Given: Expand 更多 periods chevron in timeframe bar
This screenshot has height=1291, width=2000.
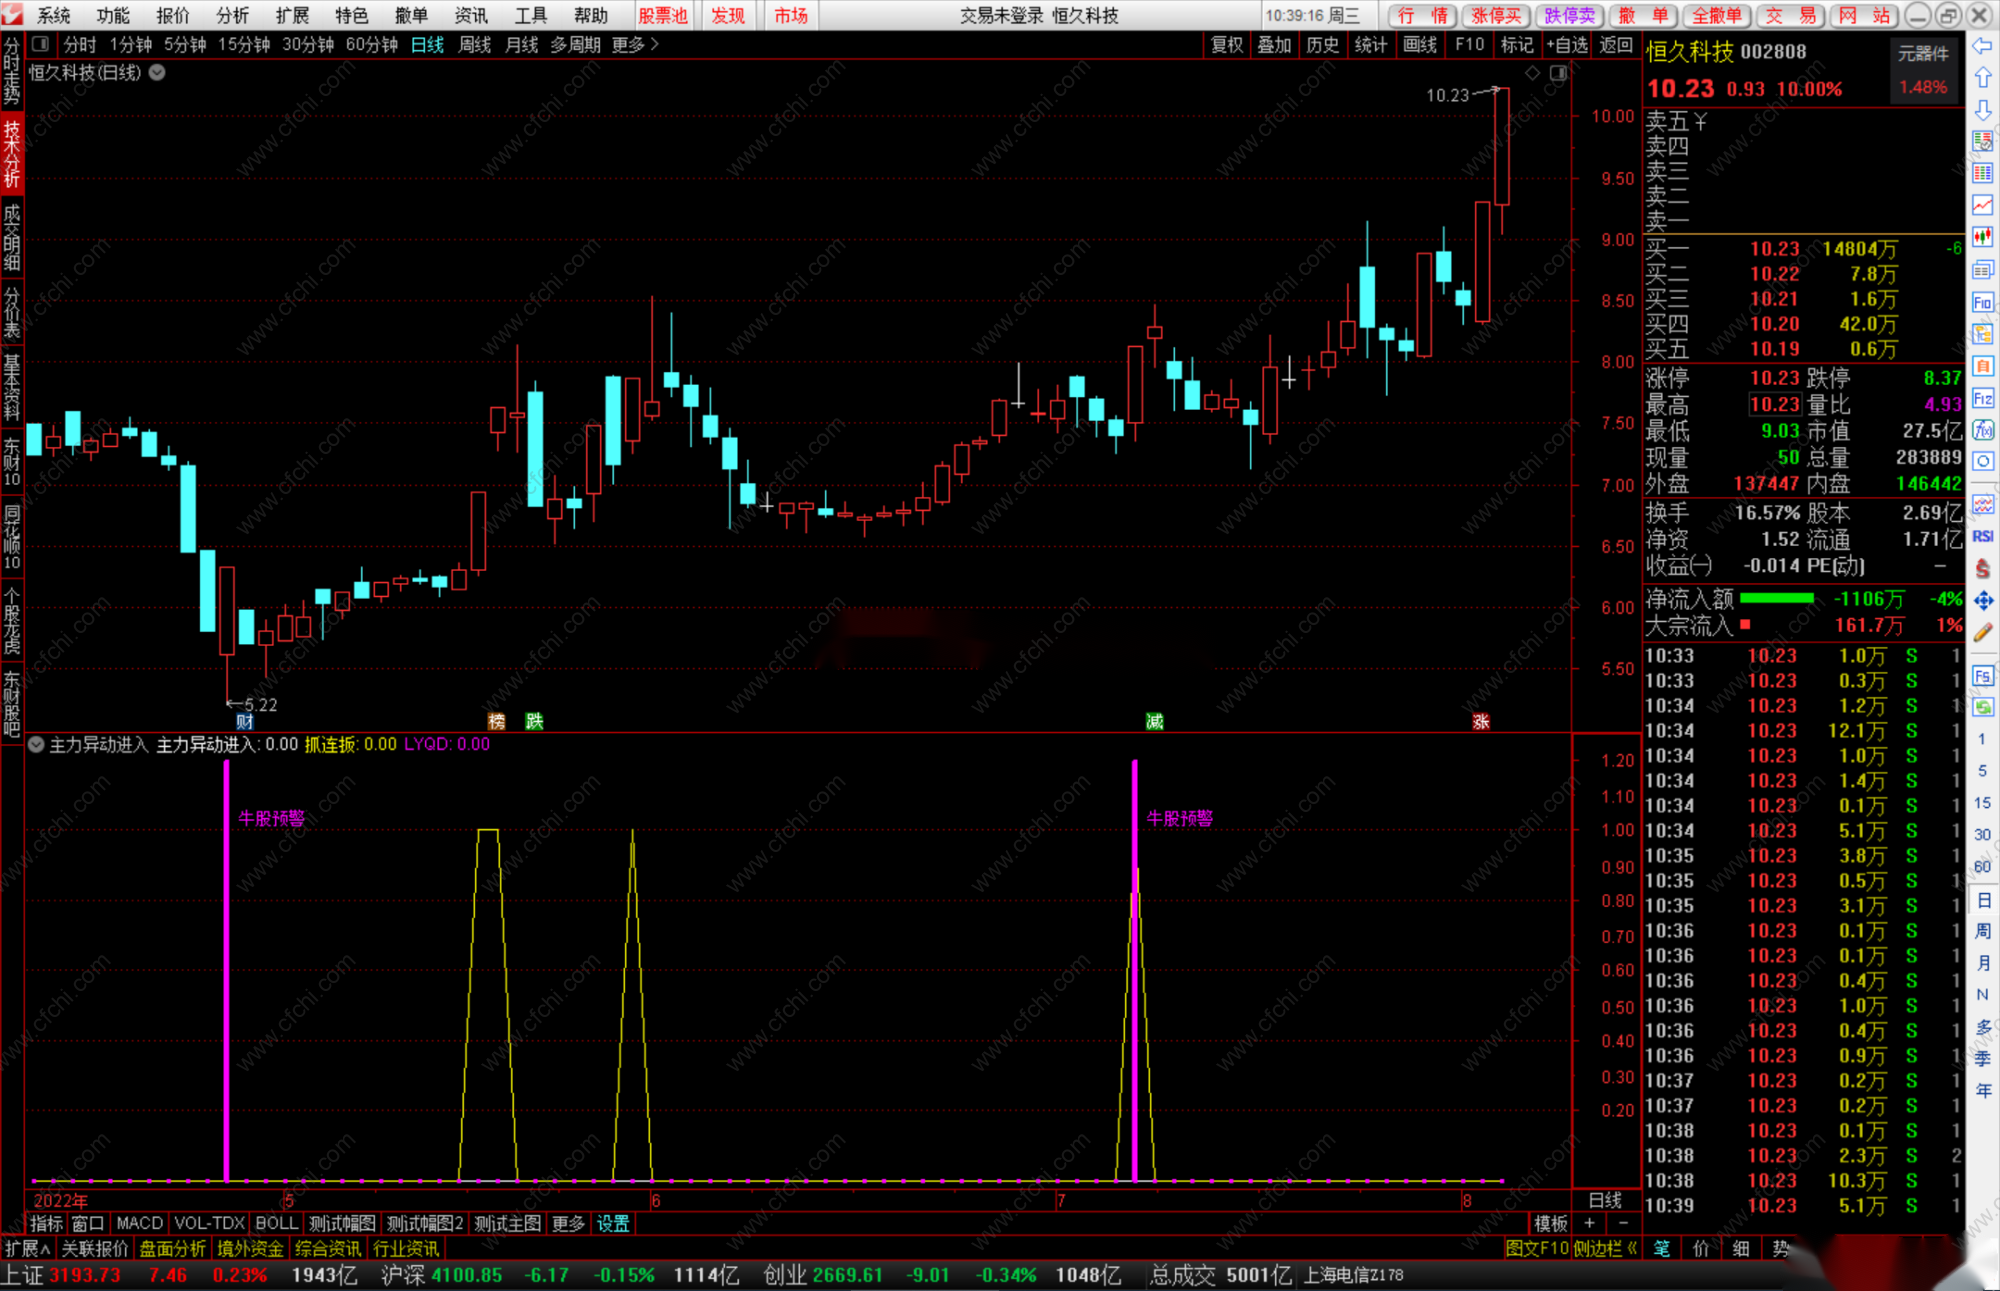Looking at the screenshot, I should (x=655, y=44).
